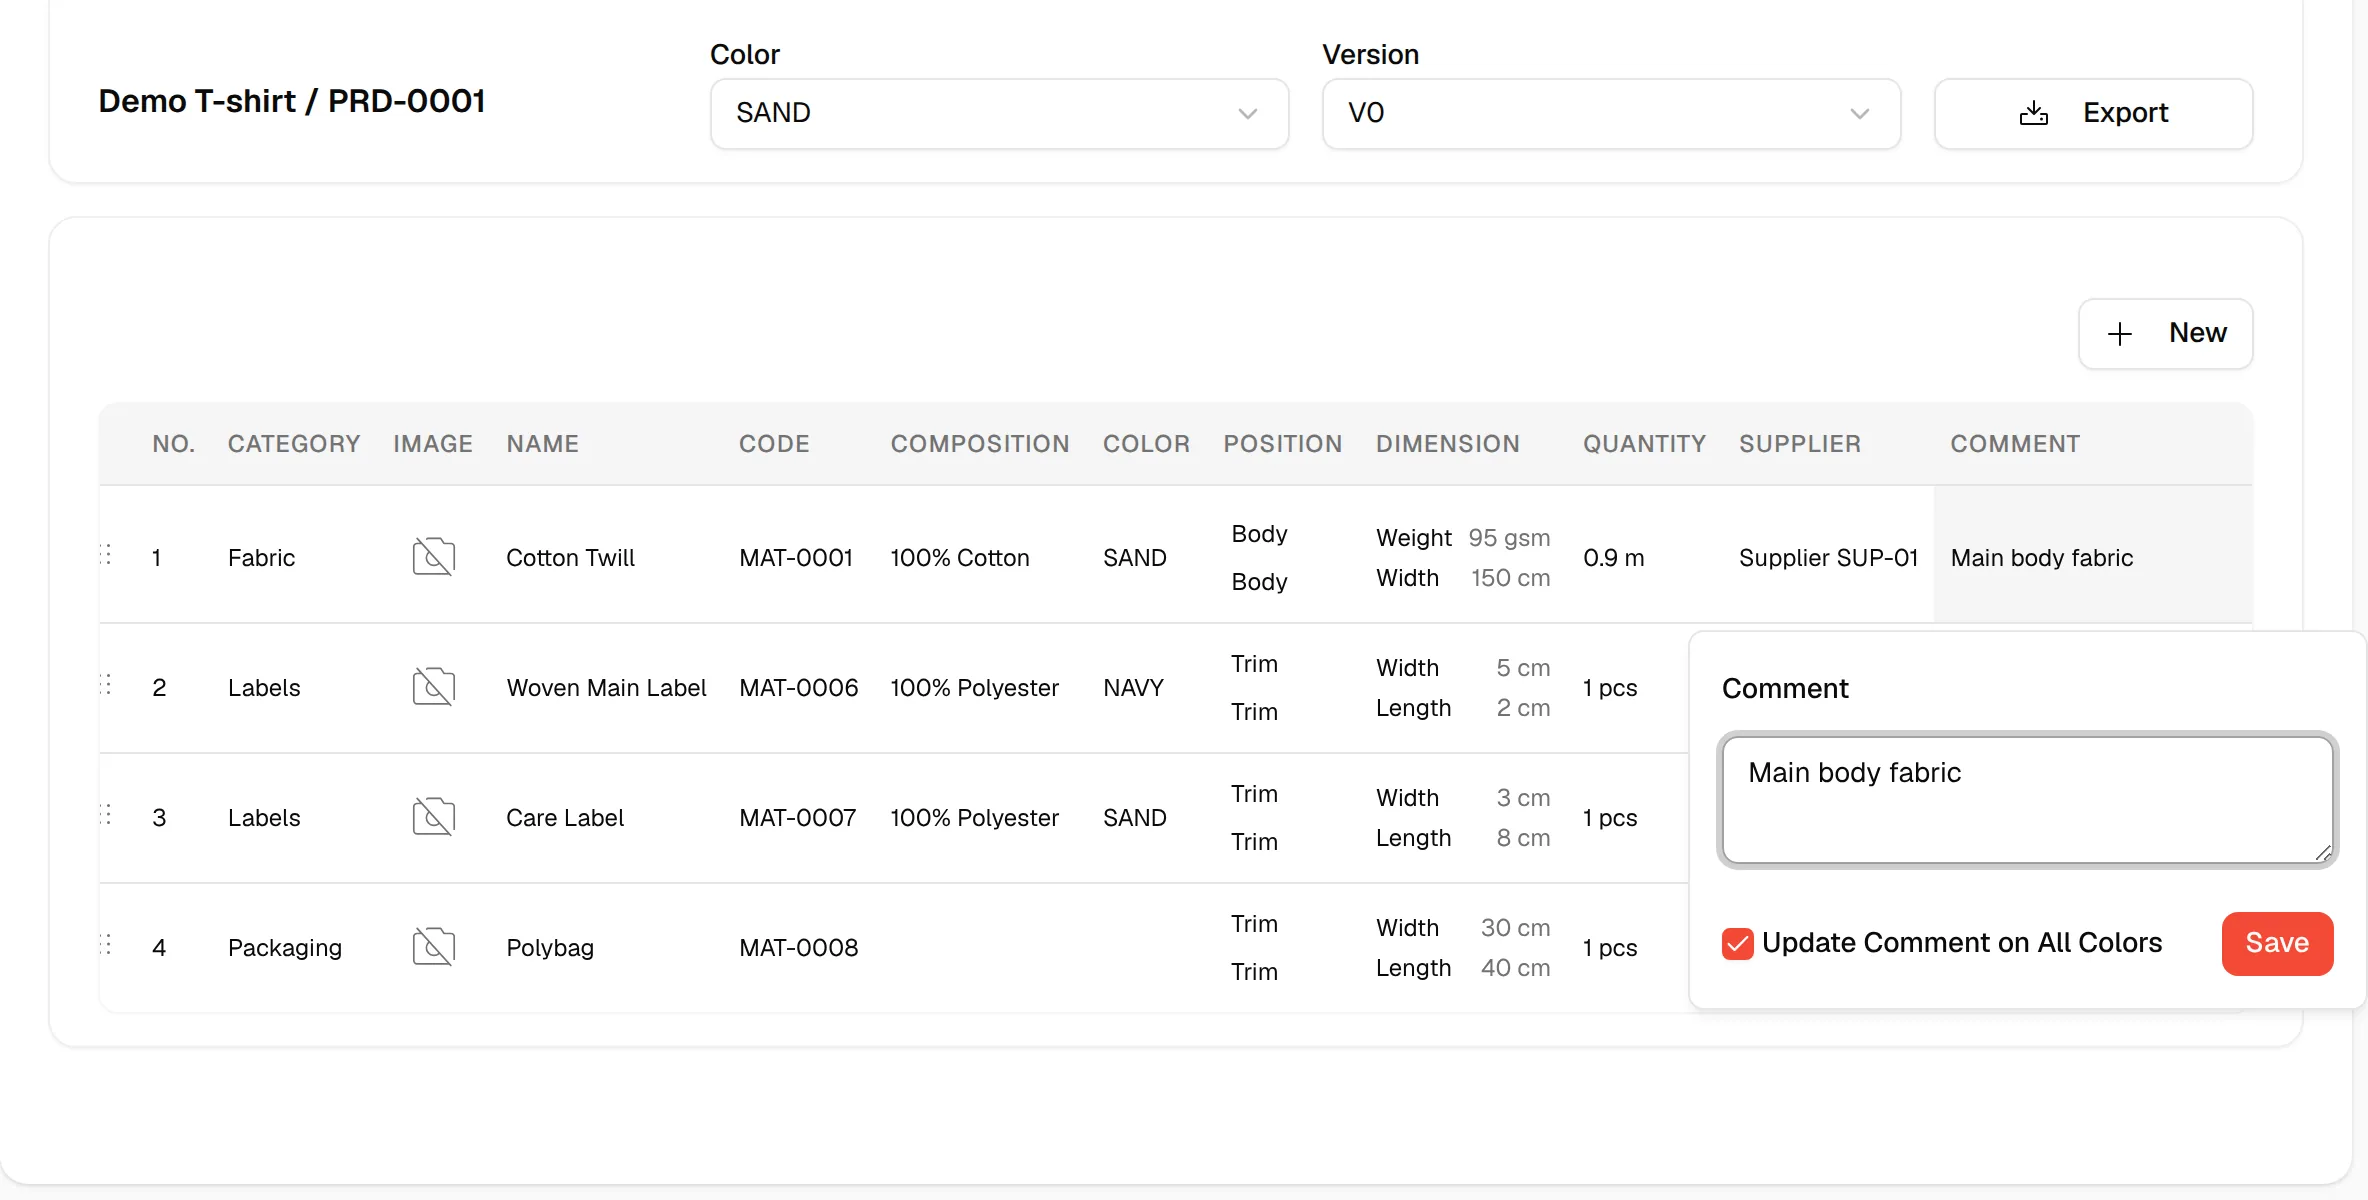The width and height of the screenshot is (2368, 1200).
Task: Click the NAME column header
Action: [x=543, y=444]
